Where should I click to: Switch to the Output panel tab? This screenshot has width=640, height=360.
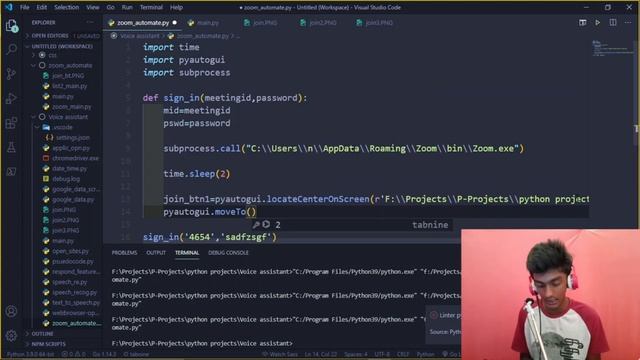(156, 253)
